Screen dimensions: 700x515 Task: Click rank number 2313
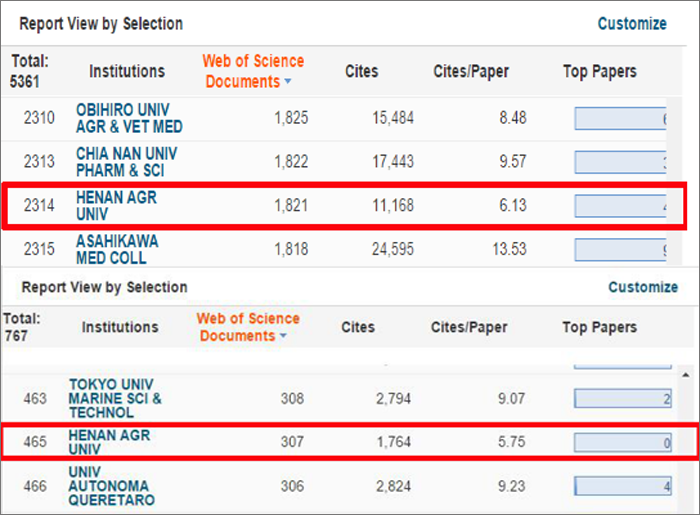point(39,162)
